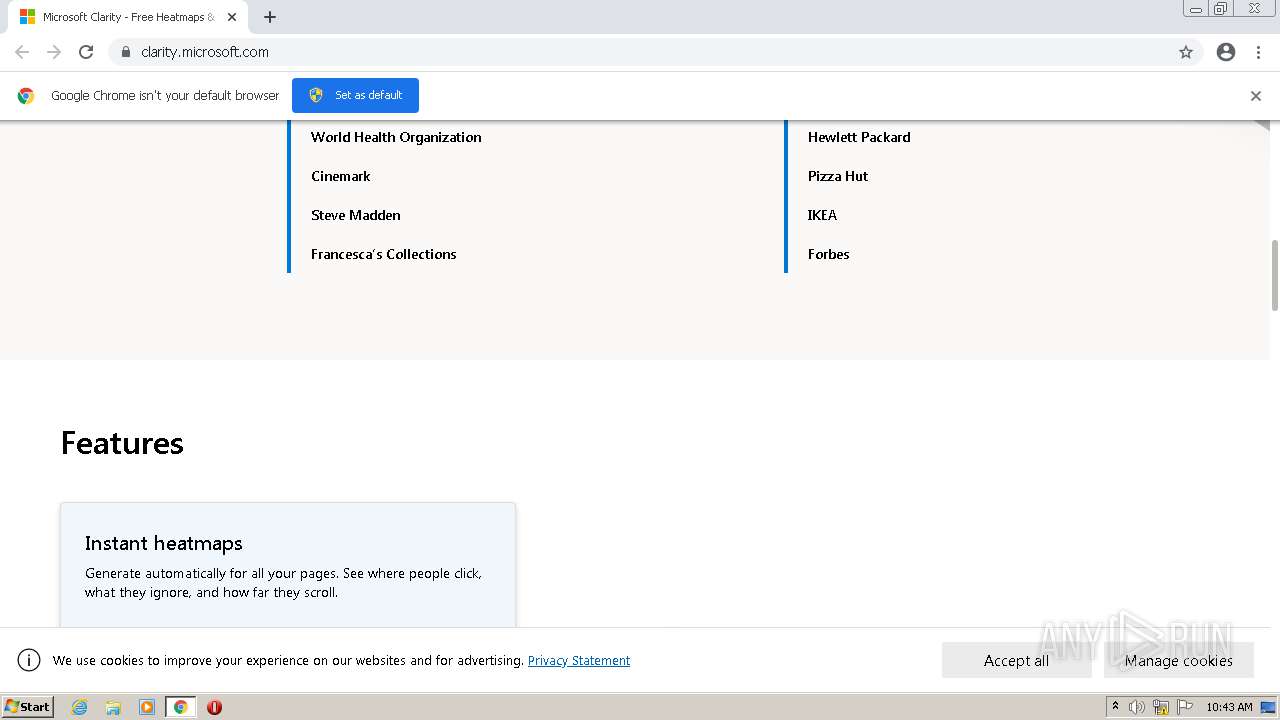Viewport: 1280px width, 720px height.
Task: View site security lock icon
Action: coord(125,52)
